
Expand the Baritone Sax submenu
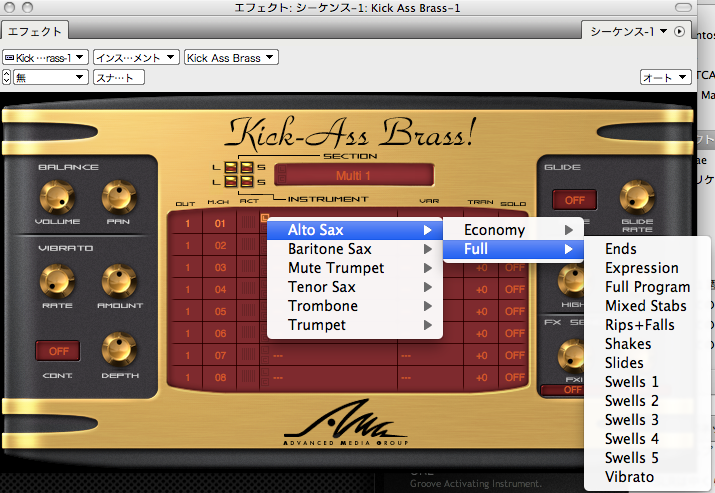355,249
